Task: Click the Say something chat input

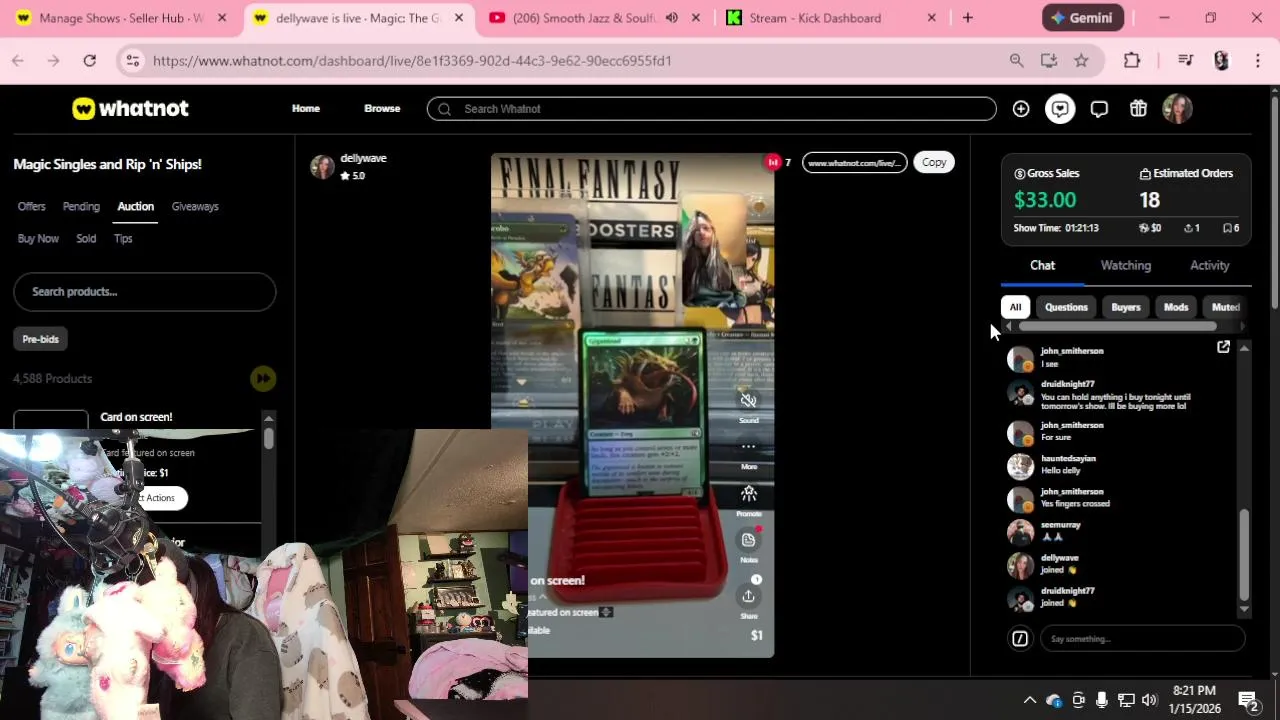Action: pyautogui.click(x=1142, y=638)
